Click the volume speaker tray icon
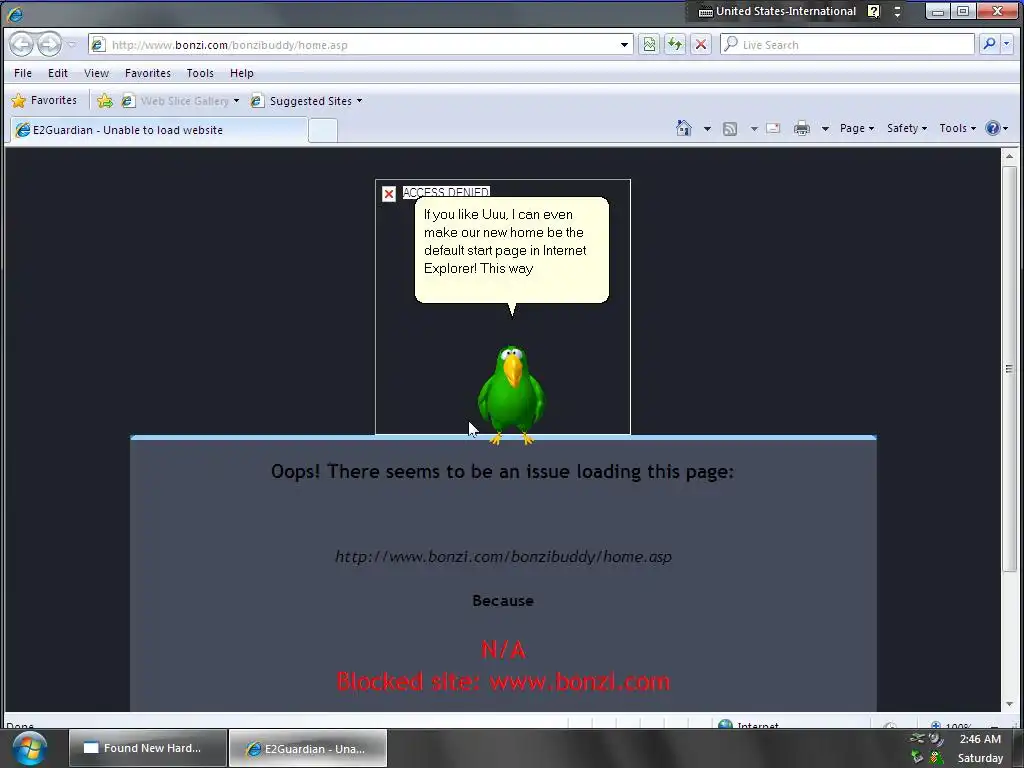This screenshot has height=768, width=1024. 936,739
